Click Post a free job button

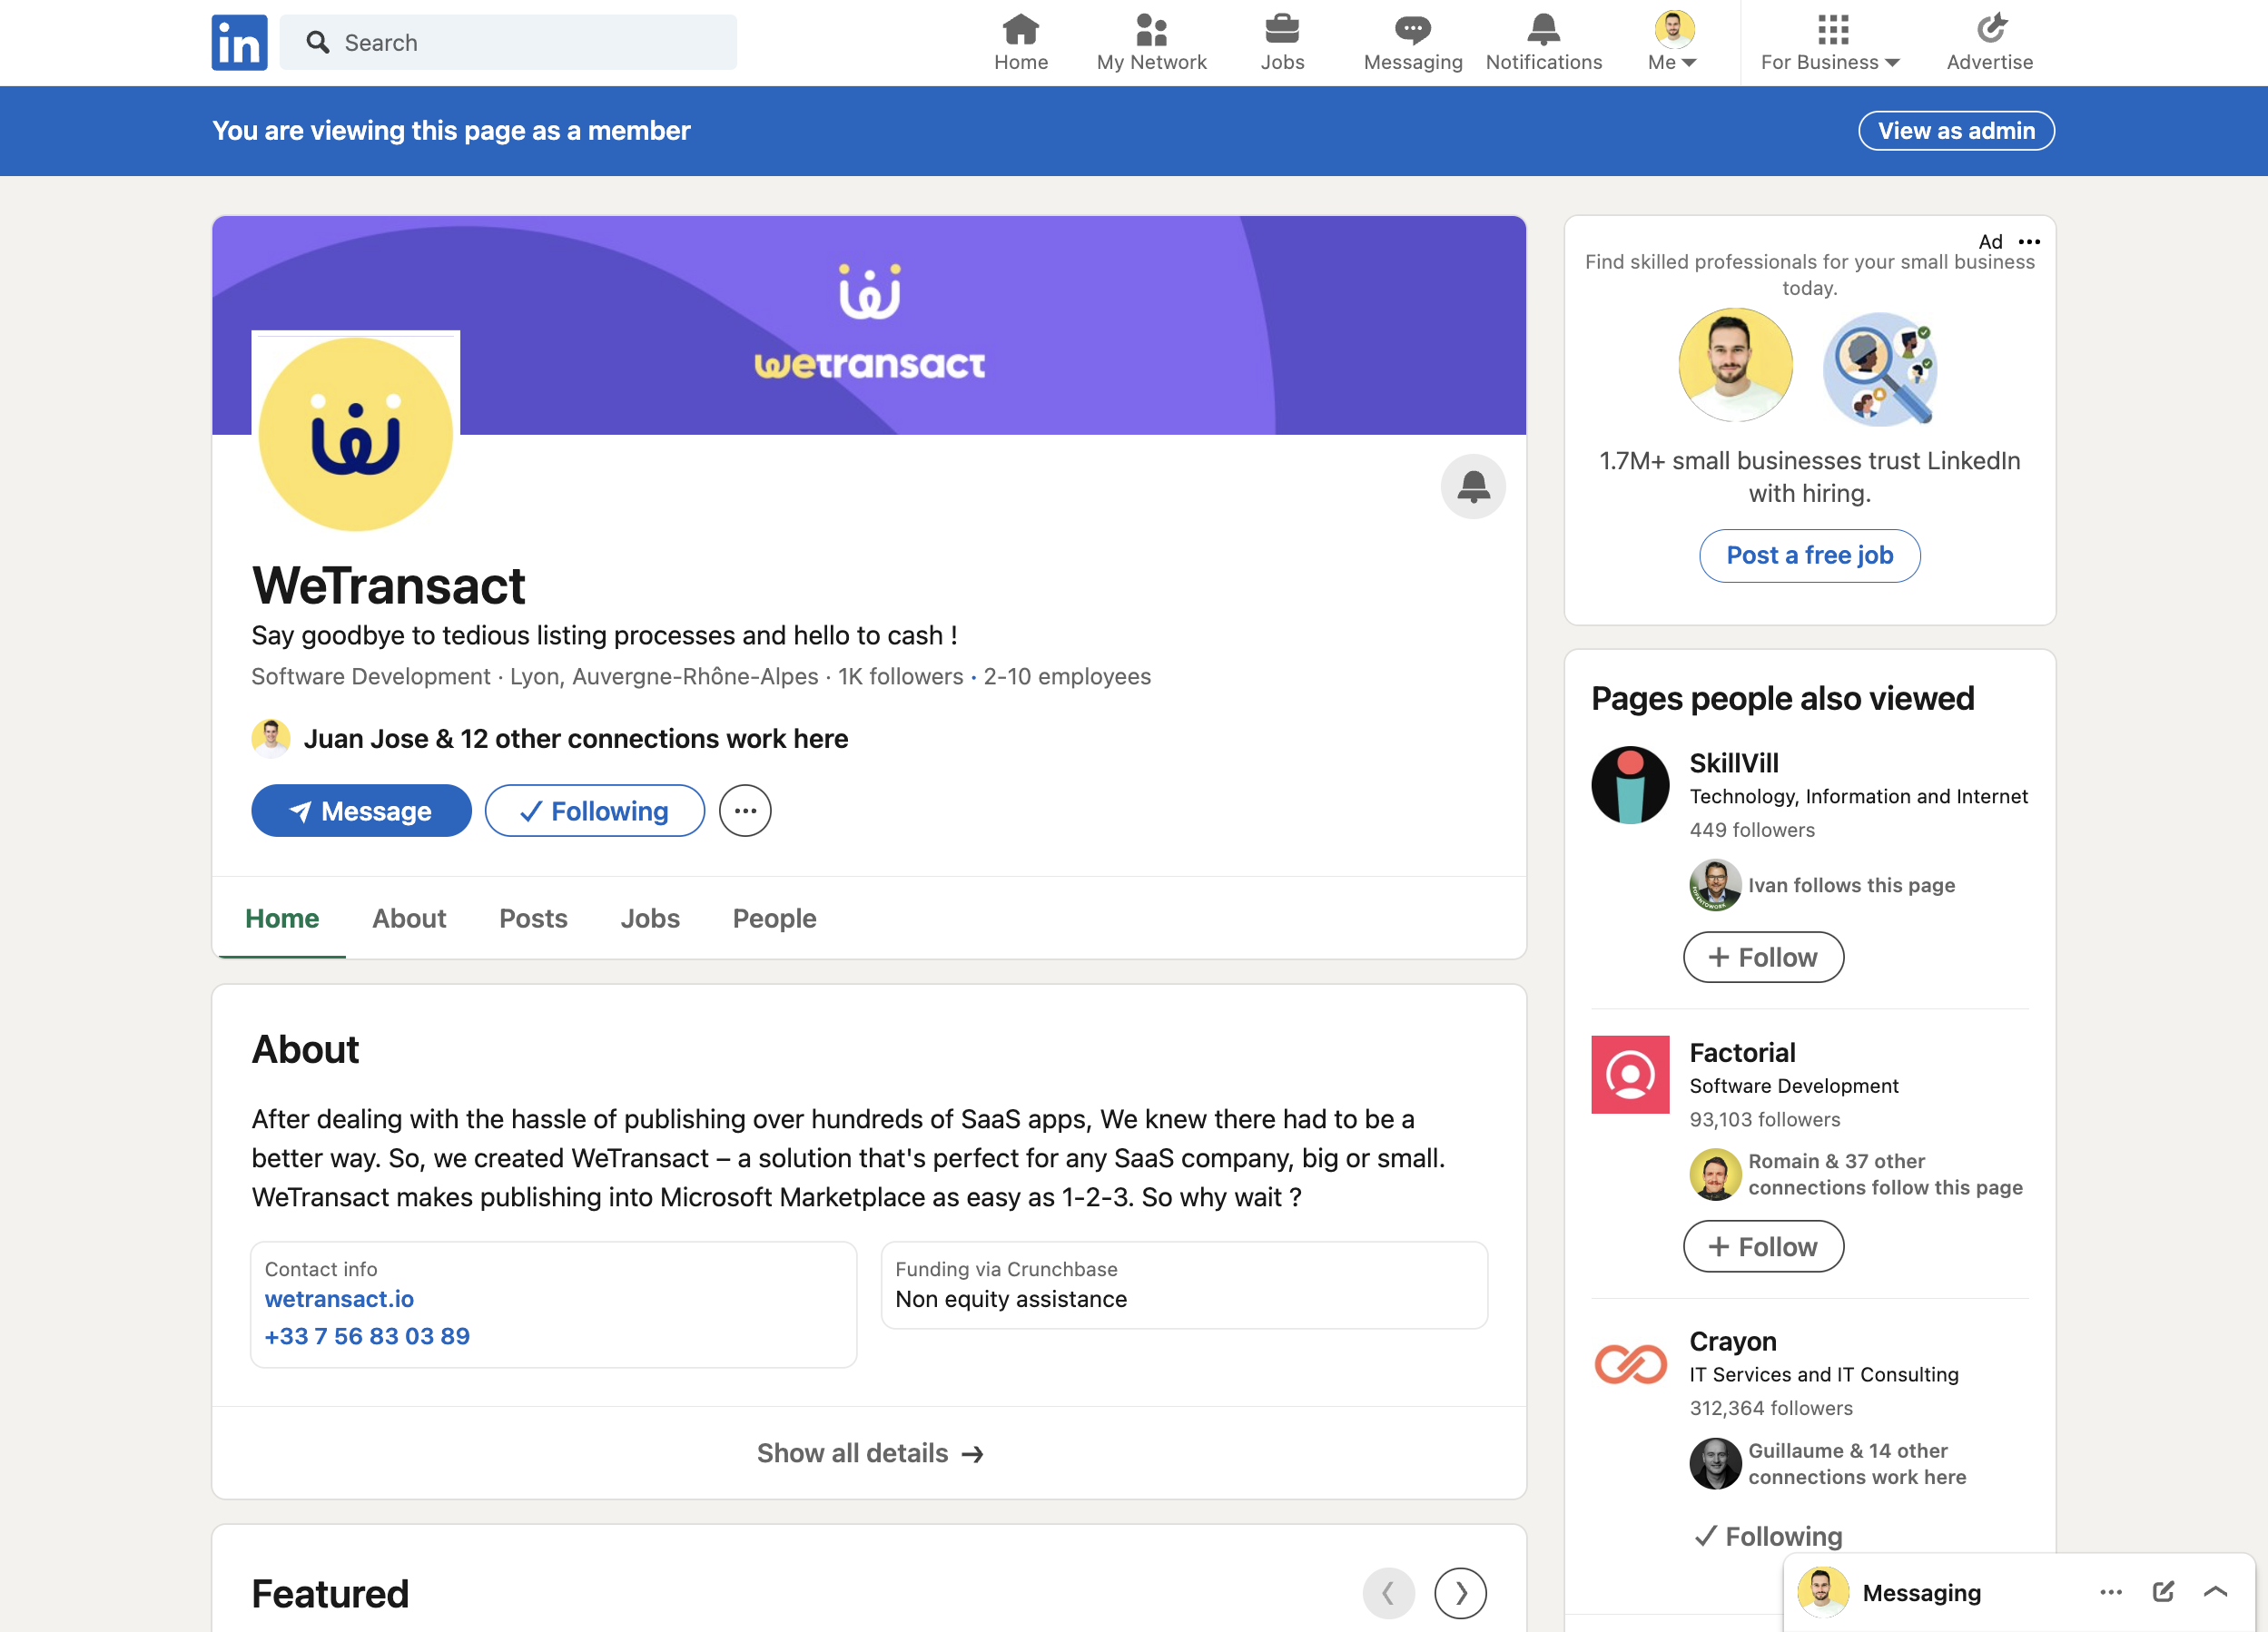click(x=1809, y=555)
